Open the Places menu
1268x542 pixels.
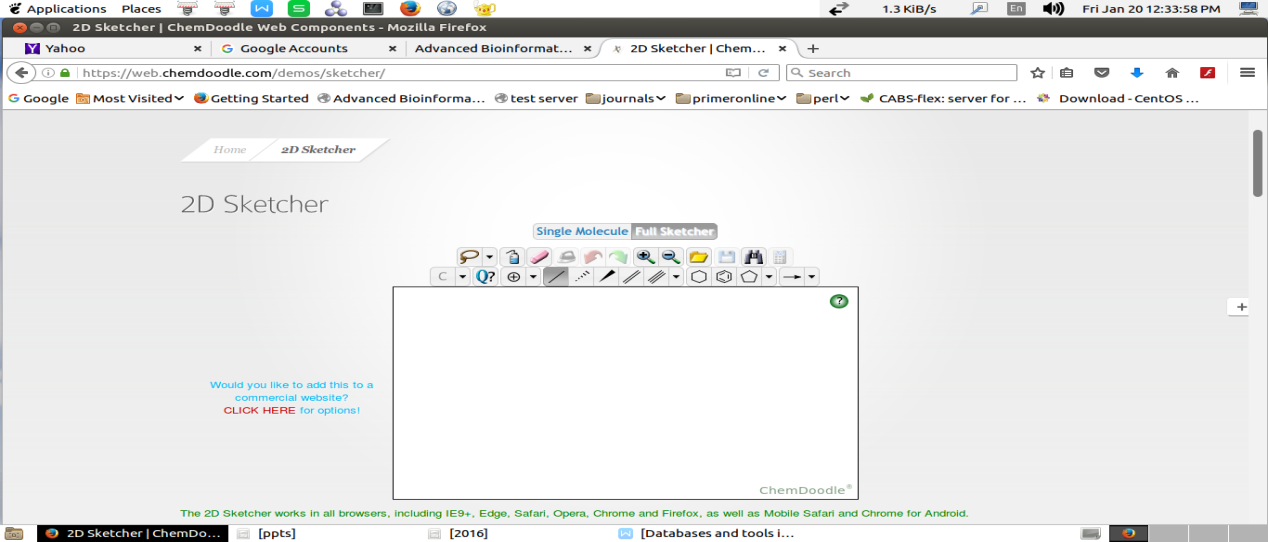pos(141,9)
